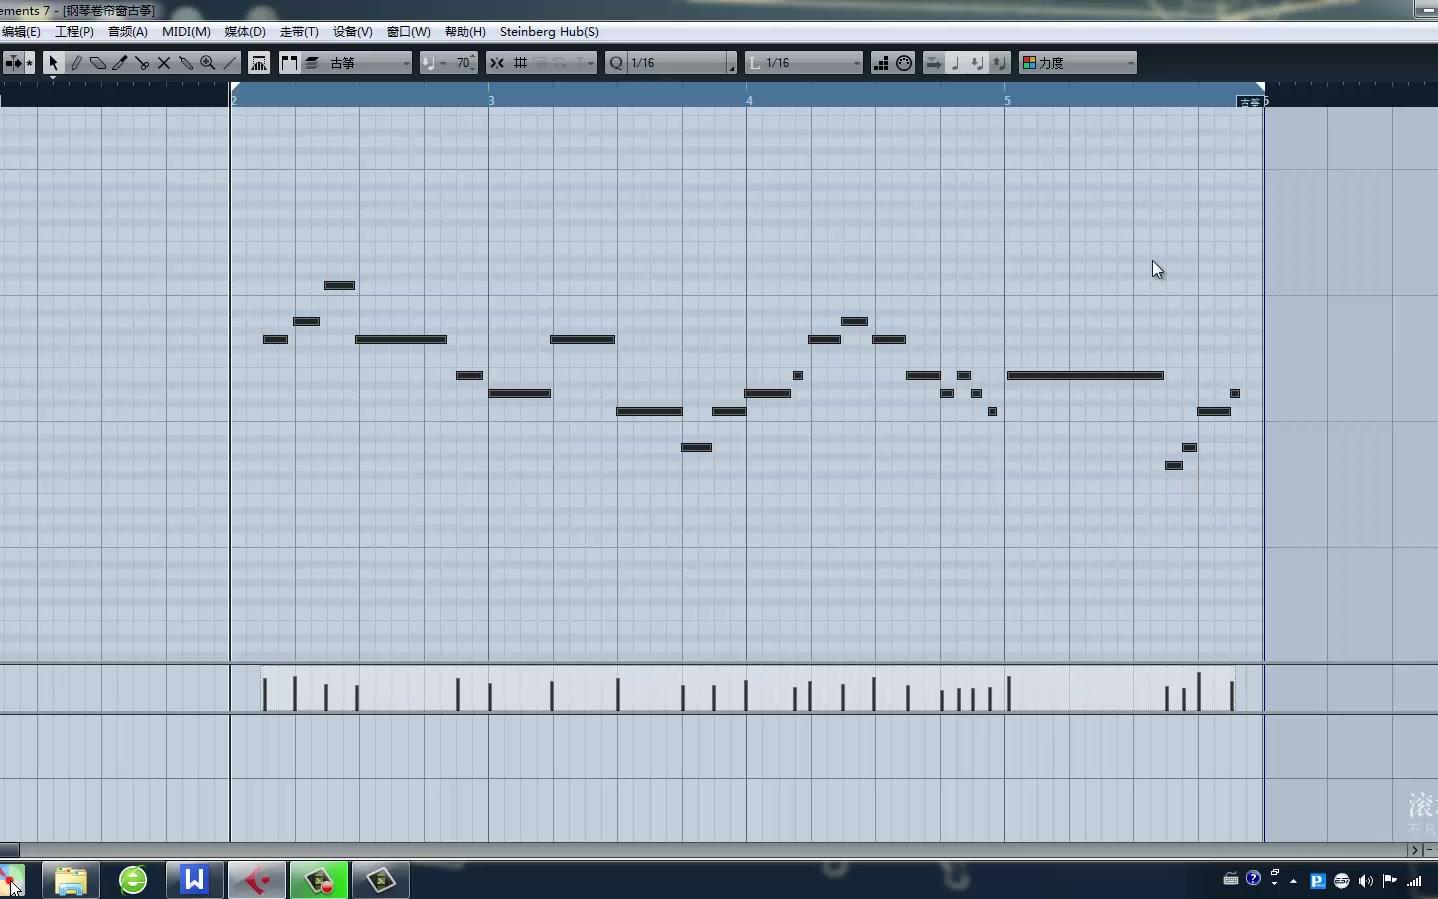Screen dimensions: 1438x899
Task: Toggle Auto Select Controllers icon
Action: click(x=259, y=63)
